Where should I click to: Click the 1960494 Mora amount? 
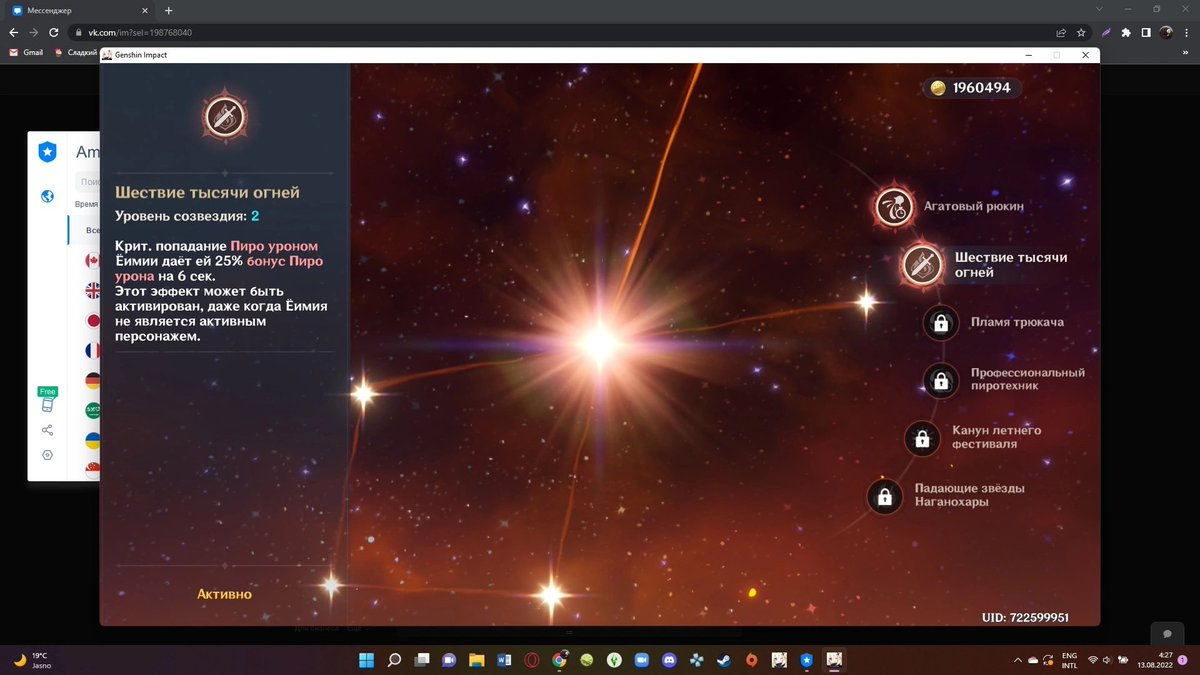[x=981, y=89]
